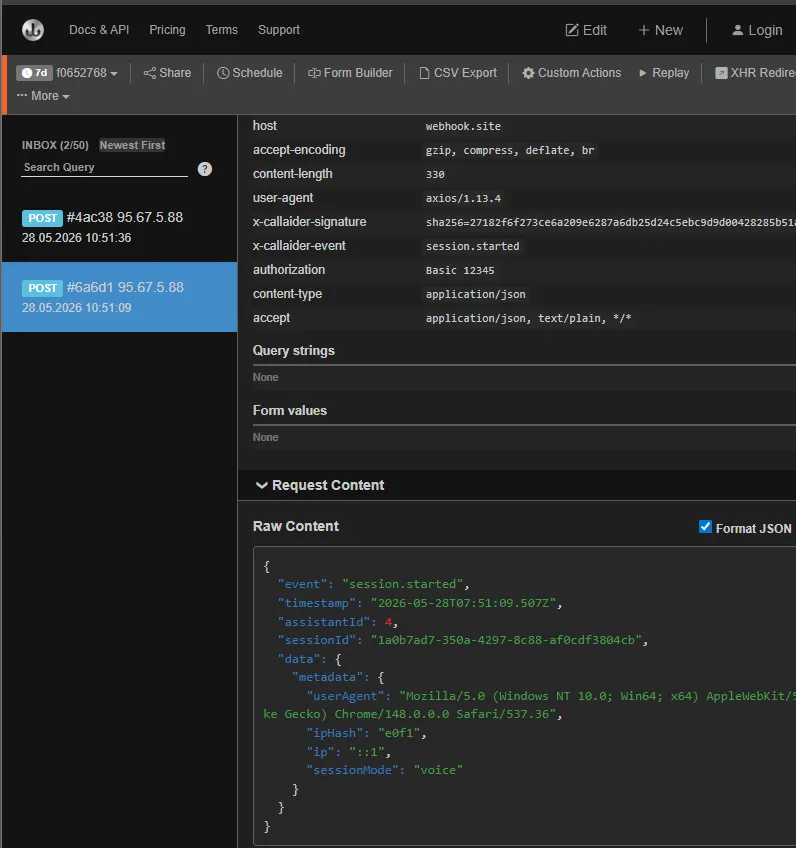Click the axios/1.13.4 user-agent value
Viewport: 796px width, 848px height.
[x=463, y=198]
